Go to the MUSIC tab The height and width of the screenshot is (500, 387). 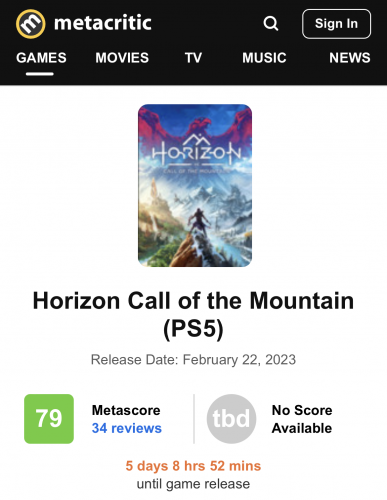point(264,58)
